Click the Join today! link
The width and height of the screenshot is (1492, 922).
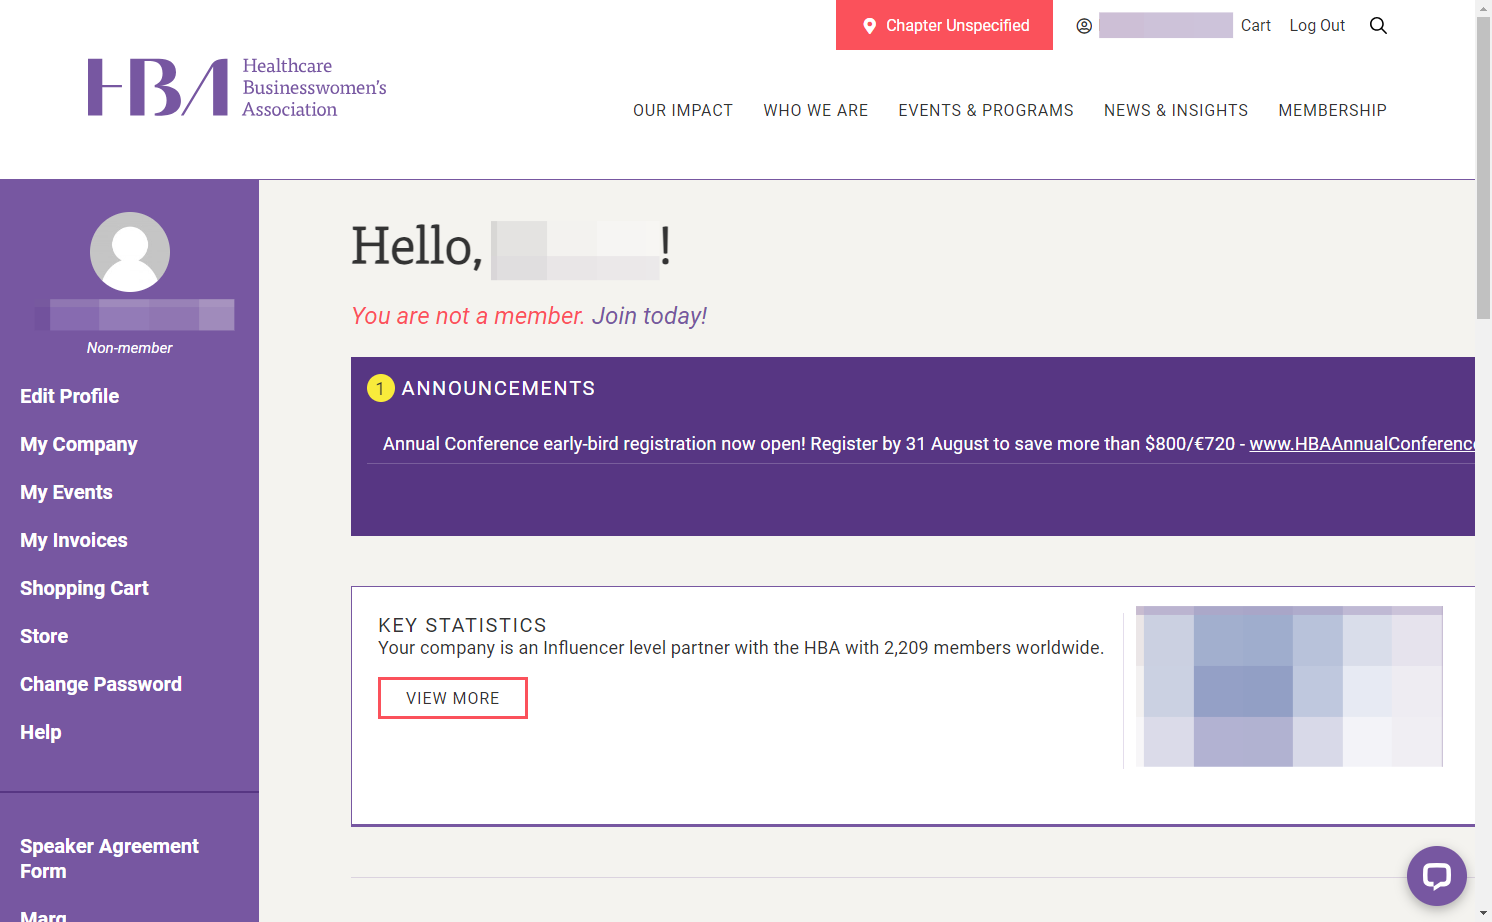(649, 316)
